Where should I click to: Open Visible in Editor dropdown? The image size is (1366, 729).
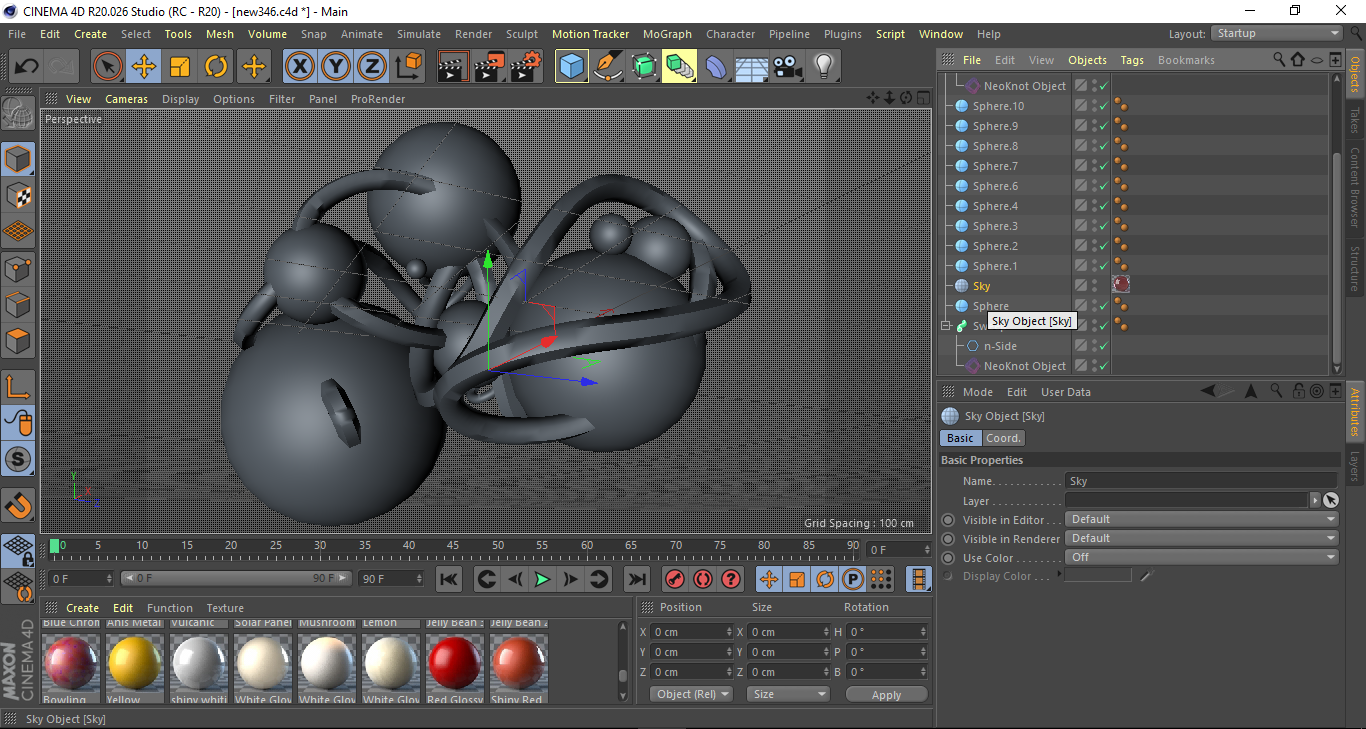click(1201, 519)
